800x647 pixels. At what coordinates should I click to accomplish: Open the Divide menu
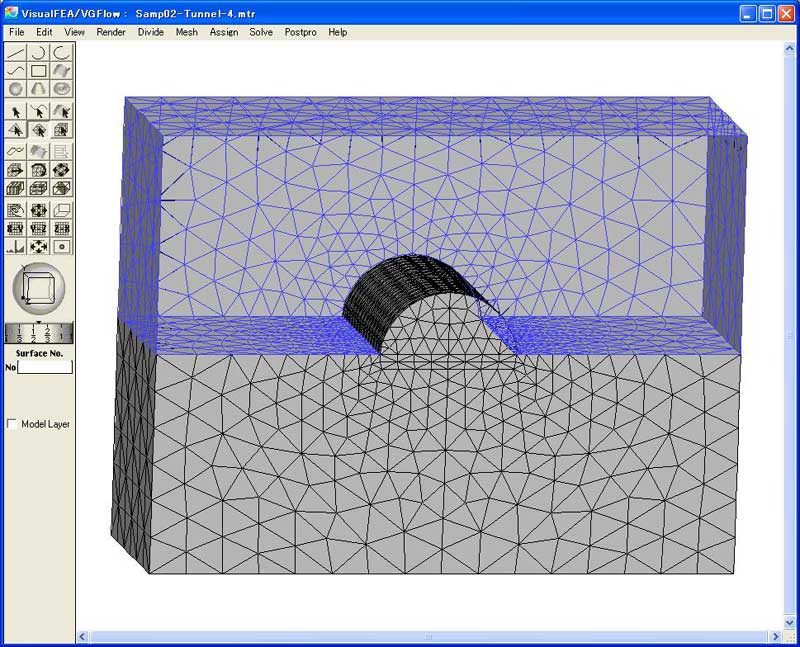[x=151, y=32]
